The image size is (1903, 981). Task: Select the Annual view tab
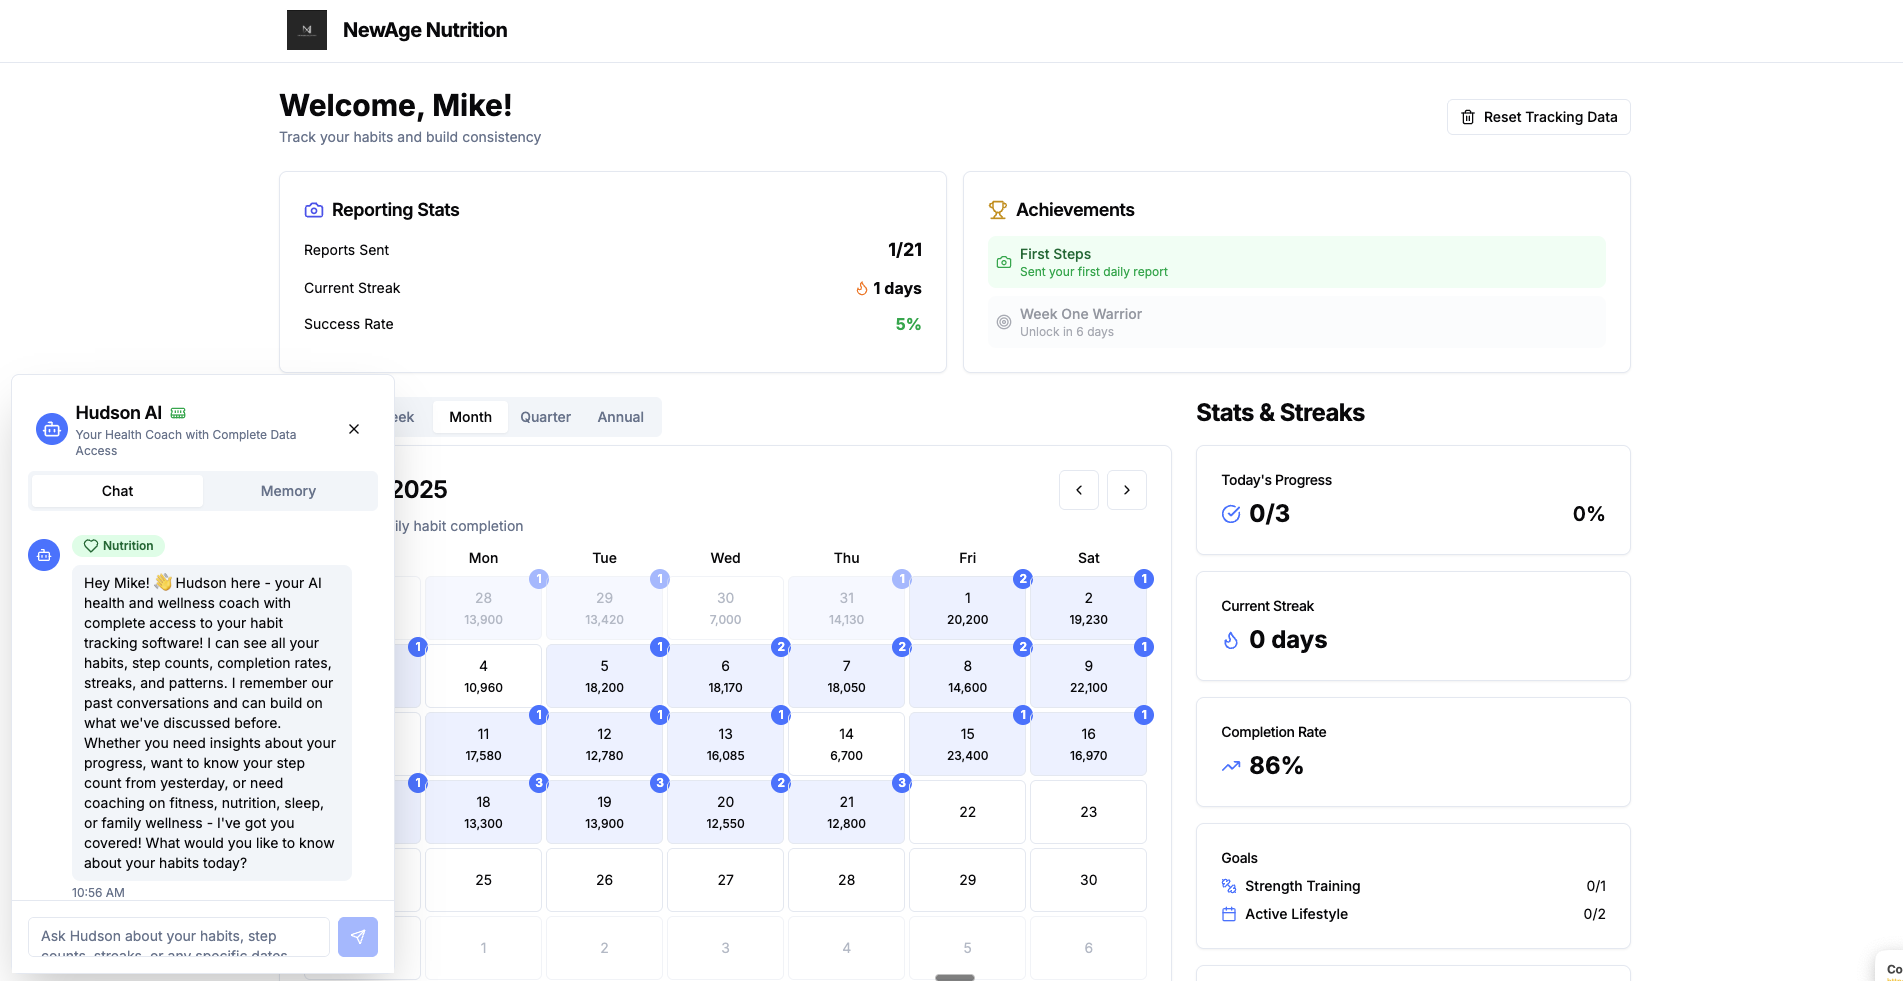(x=620, y=417)
